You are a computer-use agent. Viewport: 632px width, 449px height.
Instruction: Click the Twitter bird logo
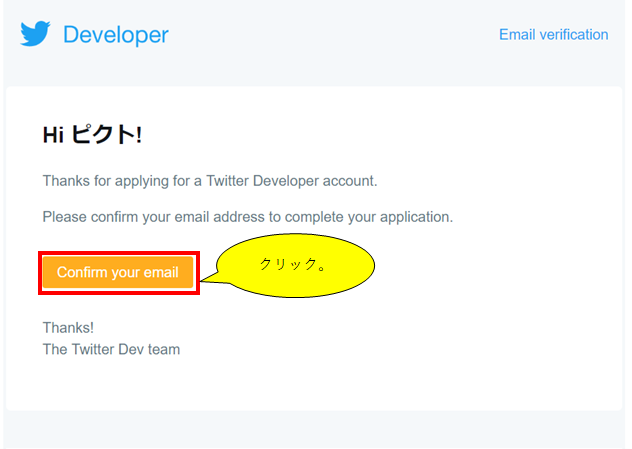coord(35,33)
